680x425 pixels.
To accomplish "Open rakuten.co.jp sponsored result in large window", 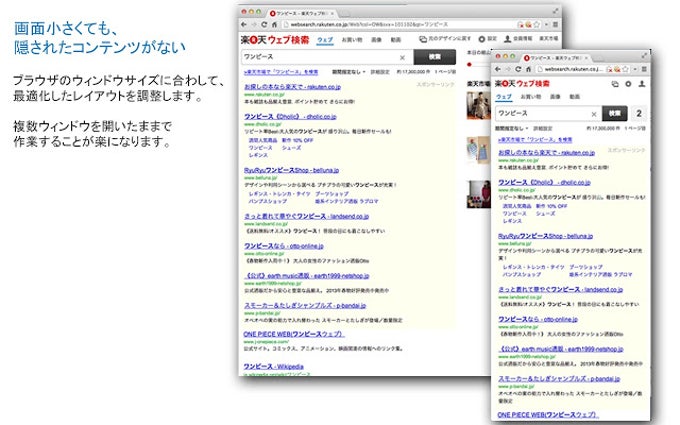I will (292, 87).
